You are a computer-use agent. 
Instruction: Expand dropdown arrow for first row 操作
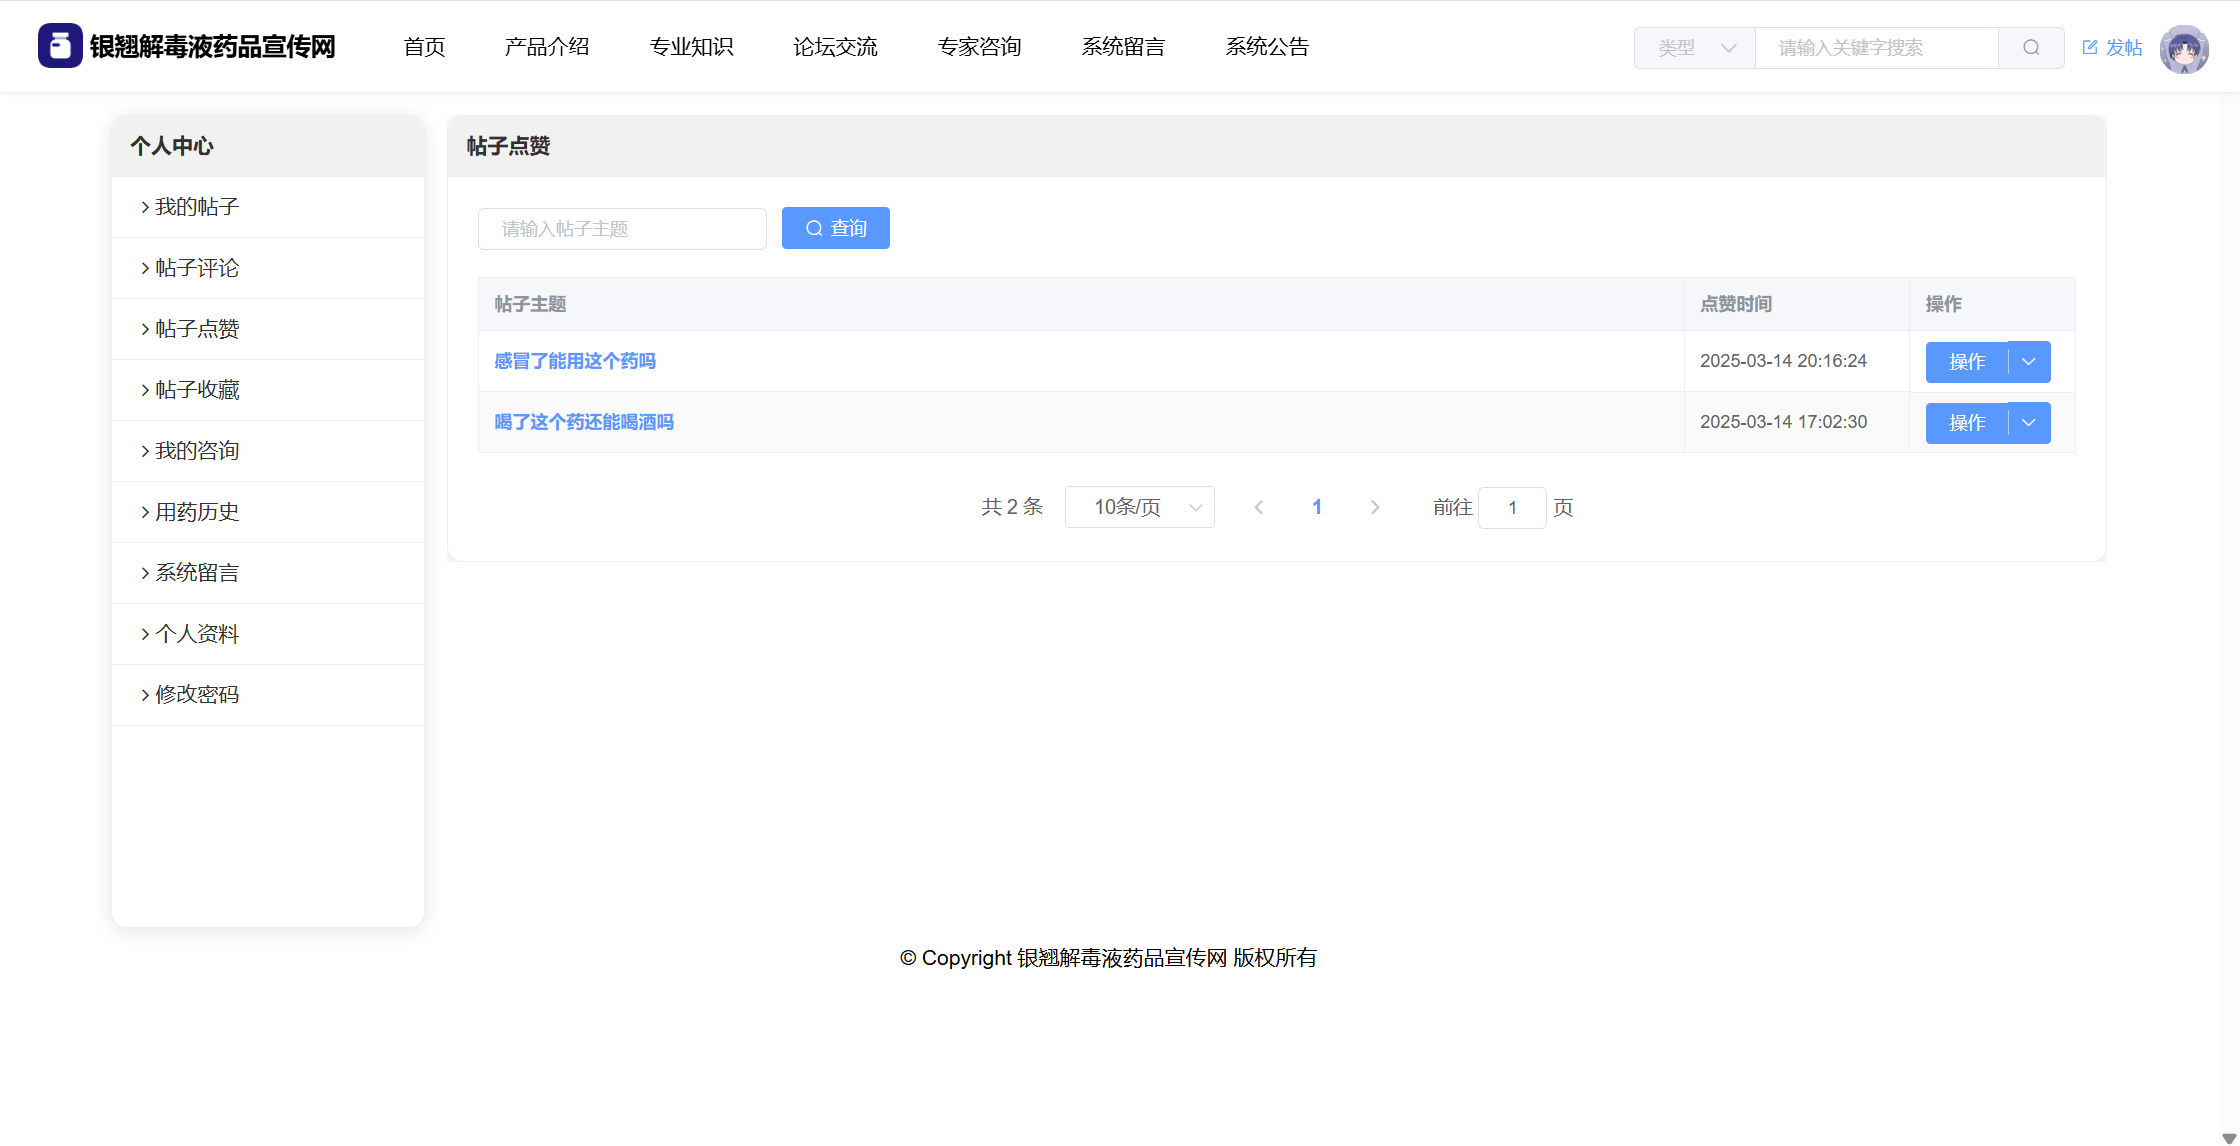click(x=2029, y=362)
